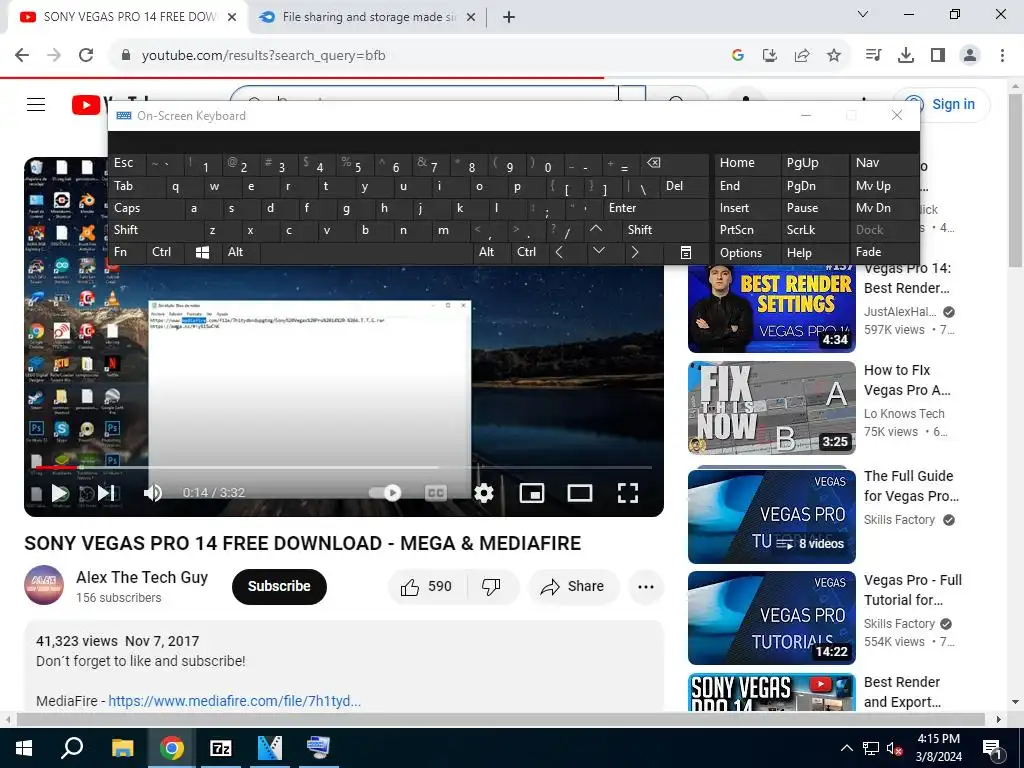Select the SONY VEGAS PRO 14 tab

tap(128, 17)
